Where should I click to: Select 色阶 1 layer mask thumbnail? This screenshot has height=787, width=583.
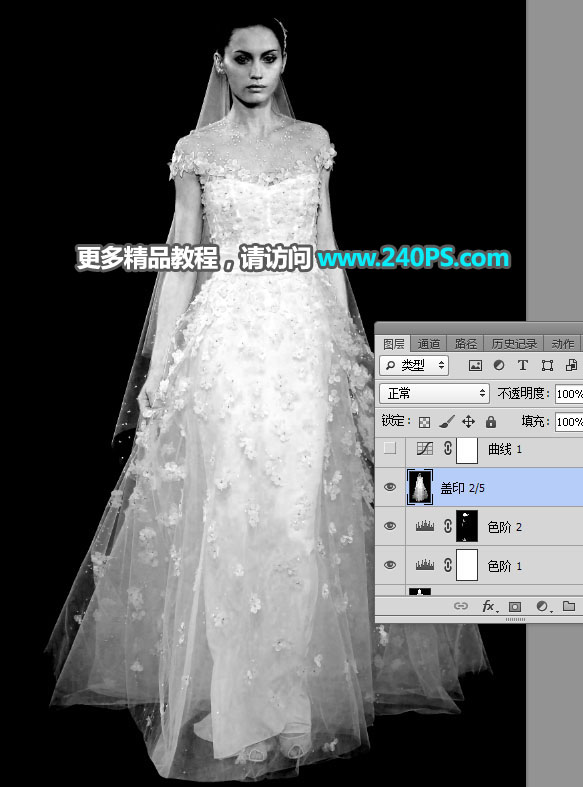[467, 565]
